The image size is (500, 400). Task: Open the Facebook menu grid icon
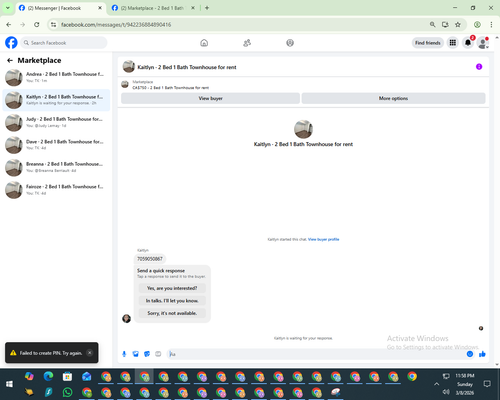tap(453, 43)
